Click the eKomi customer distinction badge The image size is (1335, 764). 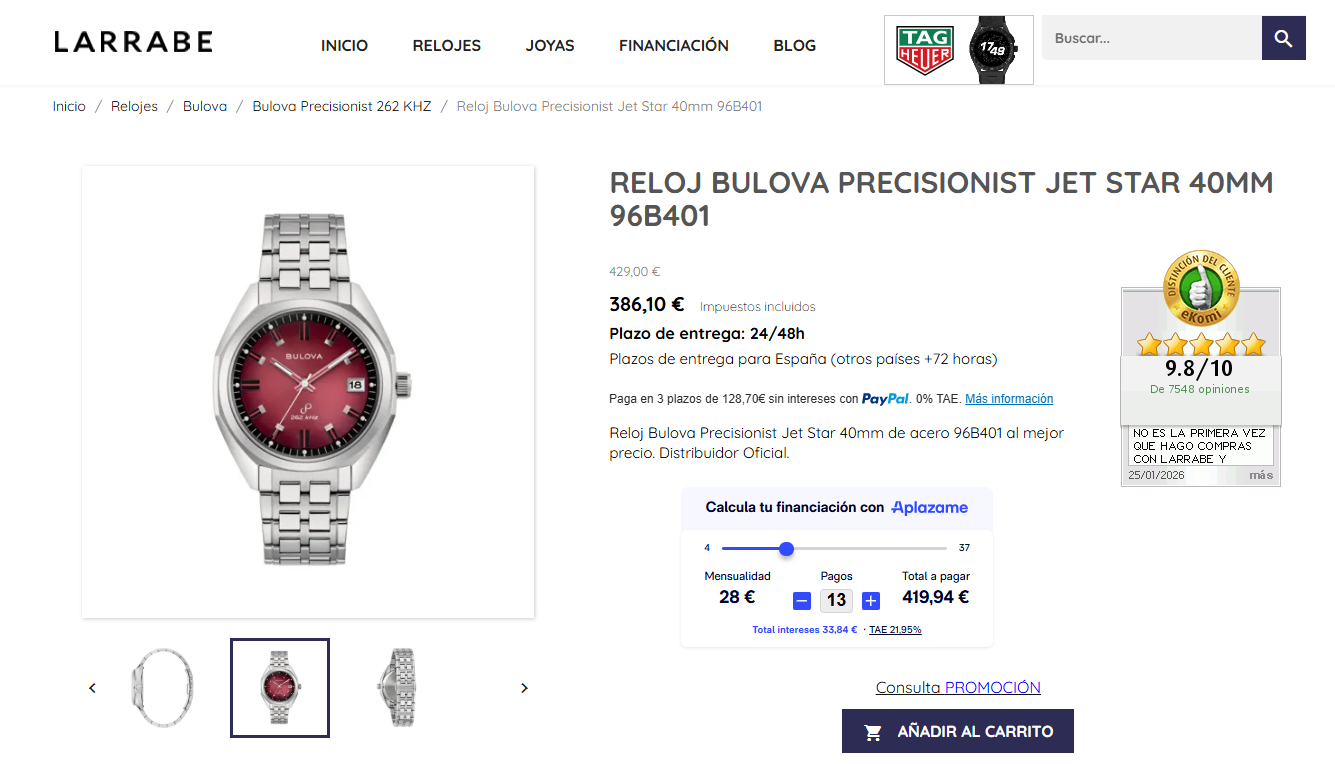[x=1200, y=289]
